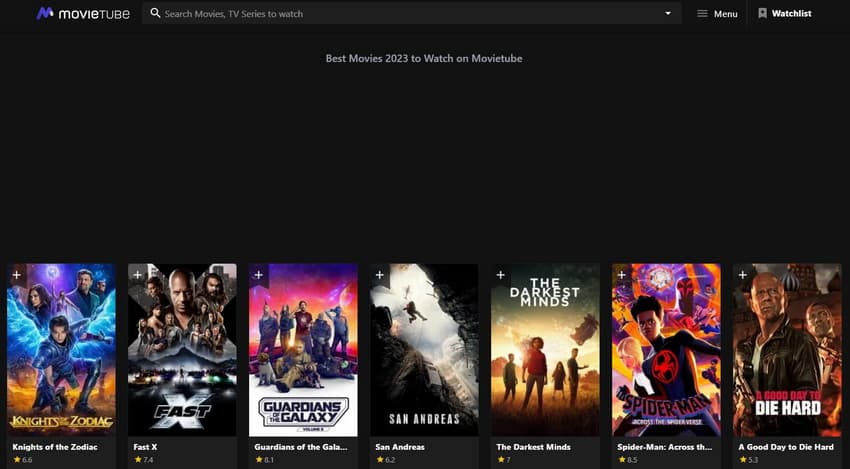Screen dimensions: 850x469
Task: Type in the Search Movies, TV Series field
Action: [400, 14]
